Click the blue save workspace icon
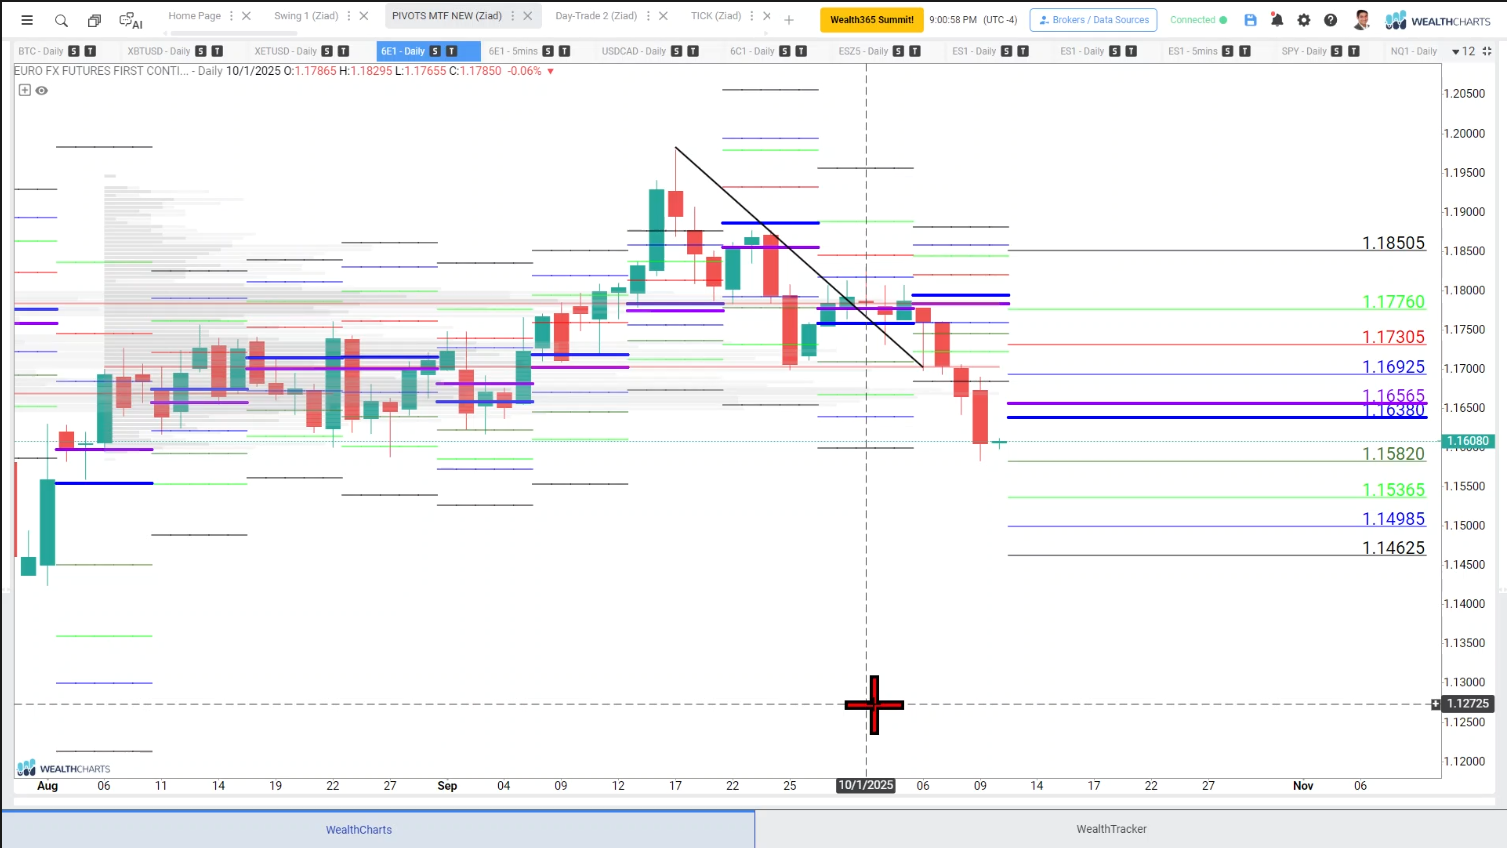The image size is (1507, 848). (x=1250, y=20)
